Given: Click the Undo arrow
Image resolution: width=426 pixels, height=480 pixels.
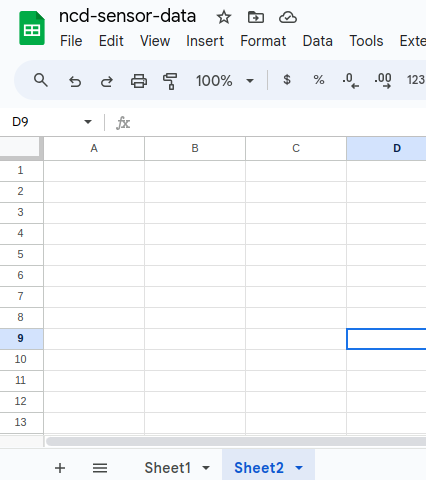Looking at the screenshot, I should pos(75,81).
